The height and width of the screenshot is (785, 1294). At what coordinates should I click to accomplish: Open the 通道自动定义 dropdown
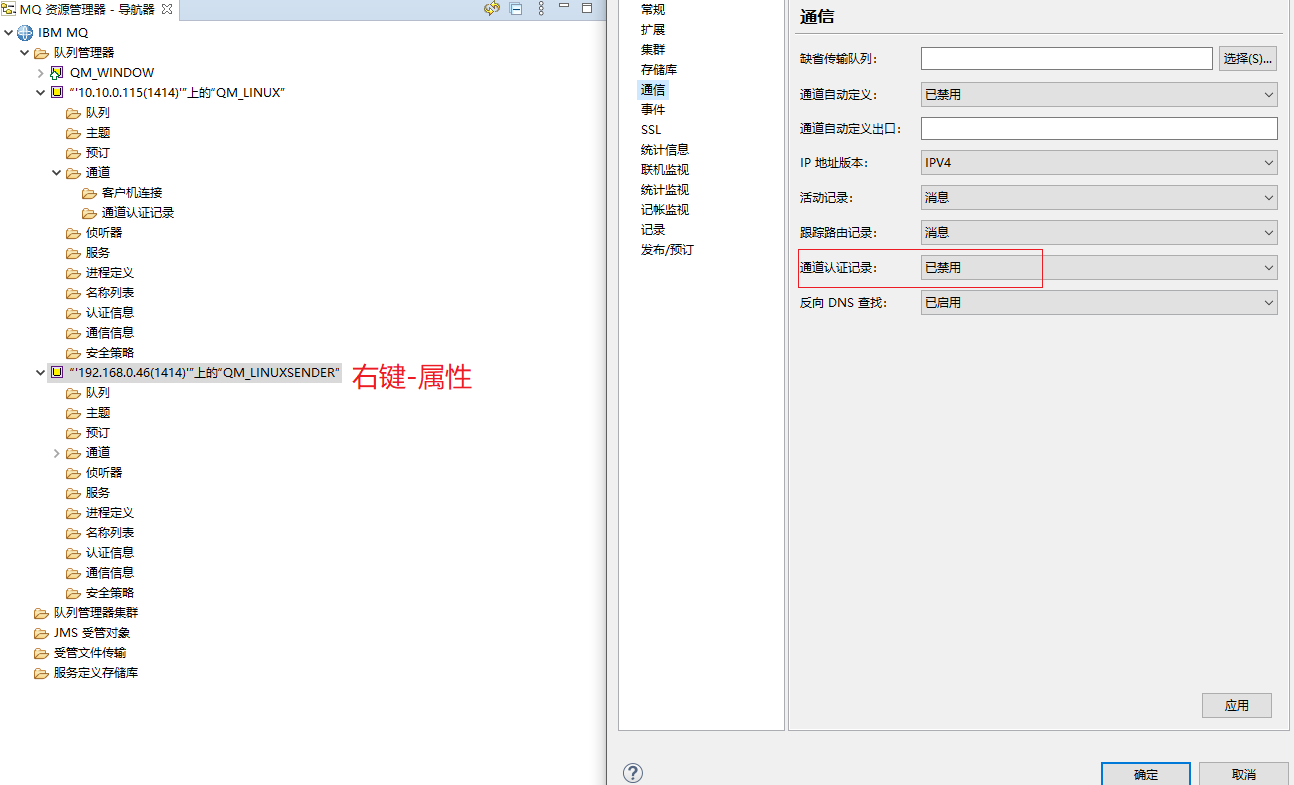click(x=1099, y=94)
